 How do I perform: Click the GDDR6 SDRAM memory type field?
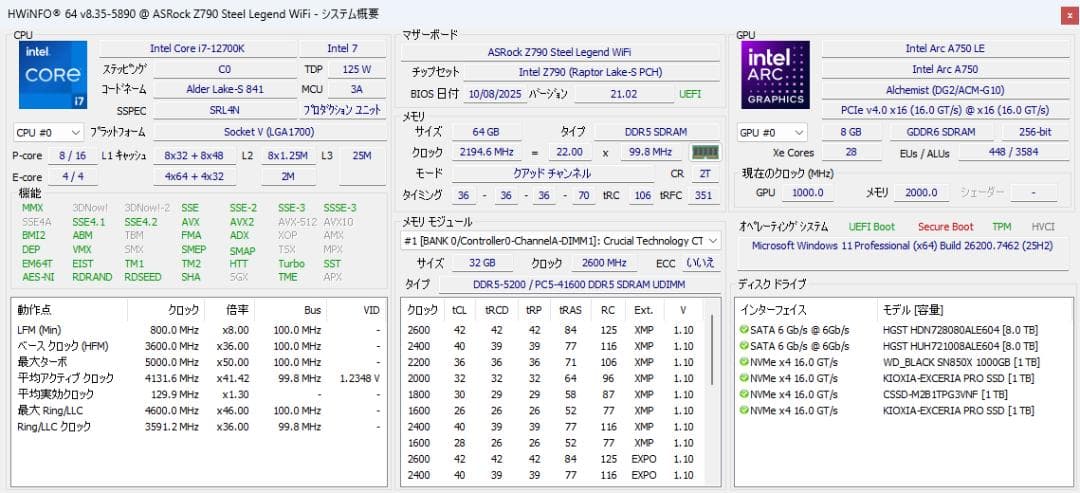[x=942, y=132]
